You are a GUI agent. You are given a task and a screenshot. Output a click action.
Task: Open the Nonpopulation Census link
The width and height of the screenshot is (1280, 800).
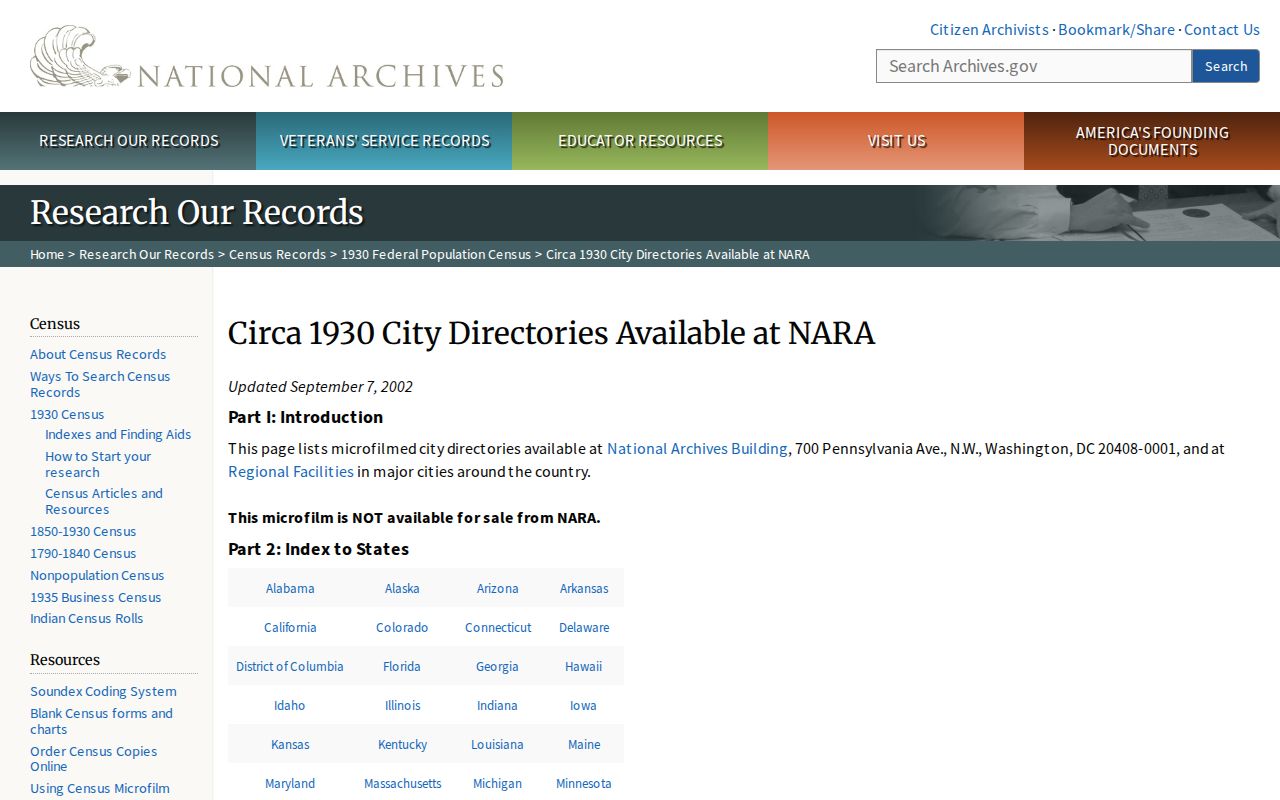[x=97, y=575]
